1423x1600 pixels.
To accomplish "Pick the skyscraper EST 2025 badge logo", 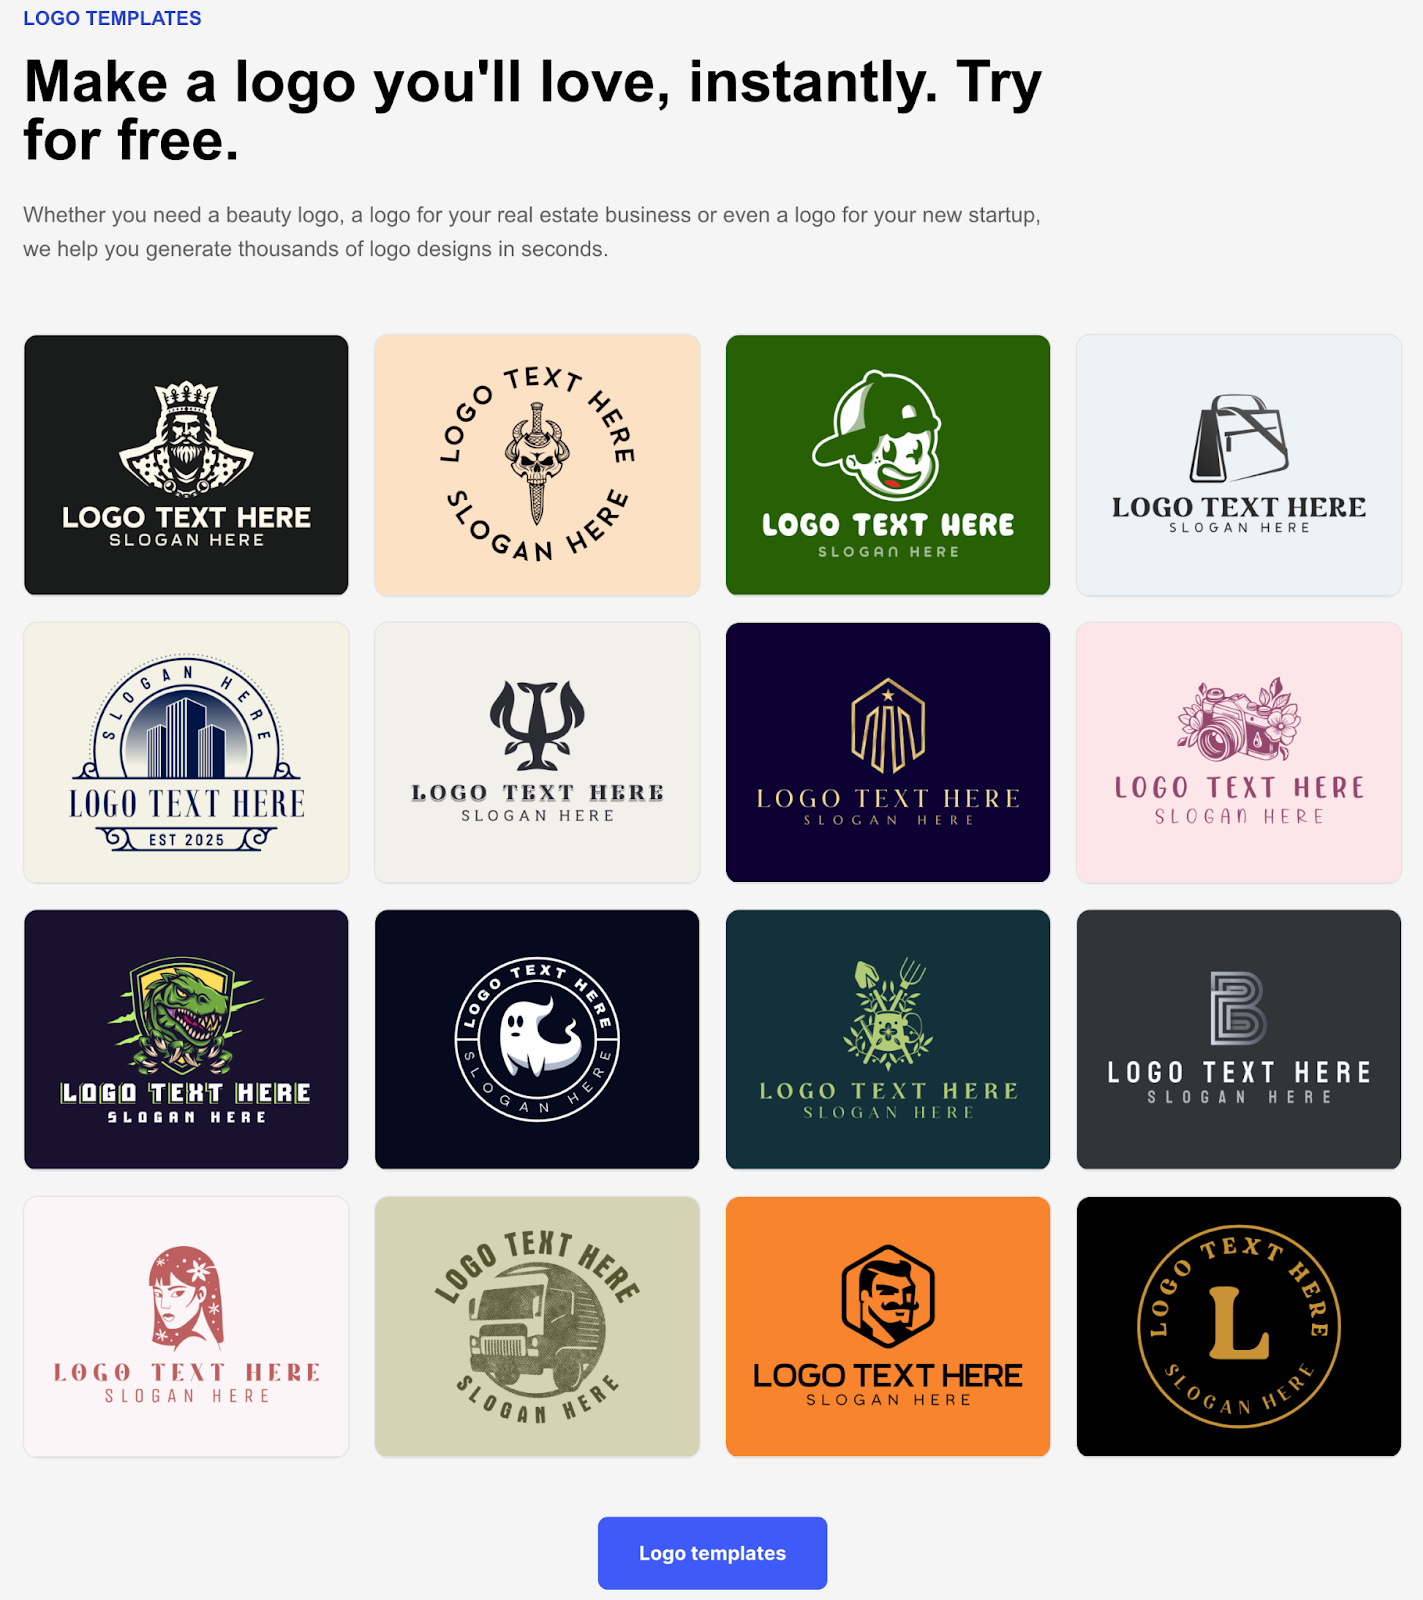I will (x=186, y=752).
